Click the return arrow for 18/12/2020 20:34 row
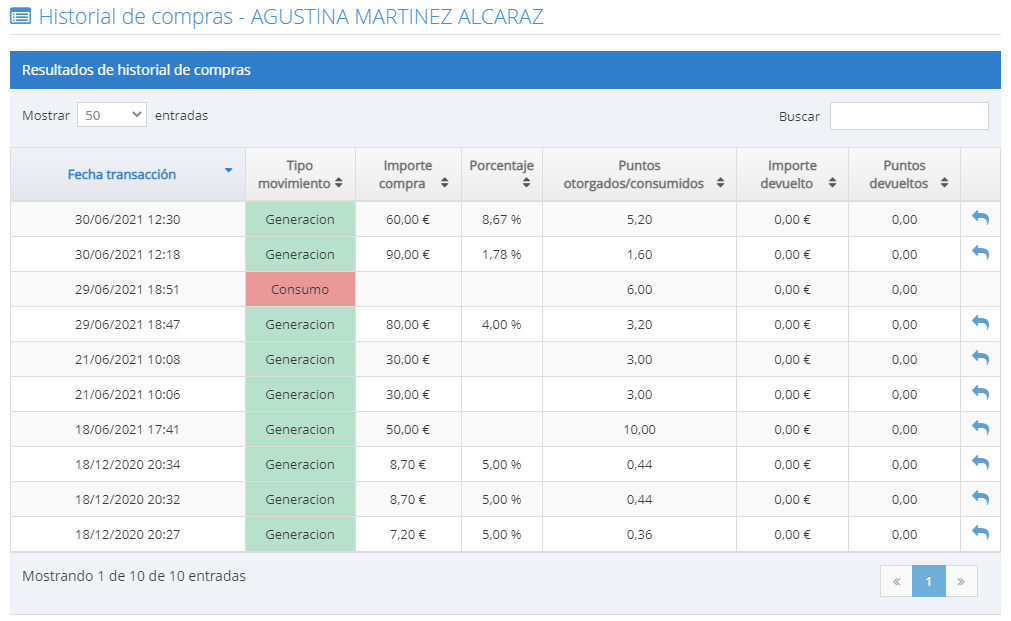1011x621 pixels. coord(980,463)
